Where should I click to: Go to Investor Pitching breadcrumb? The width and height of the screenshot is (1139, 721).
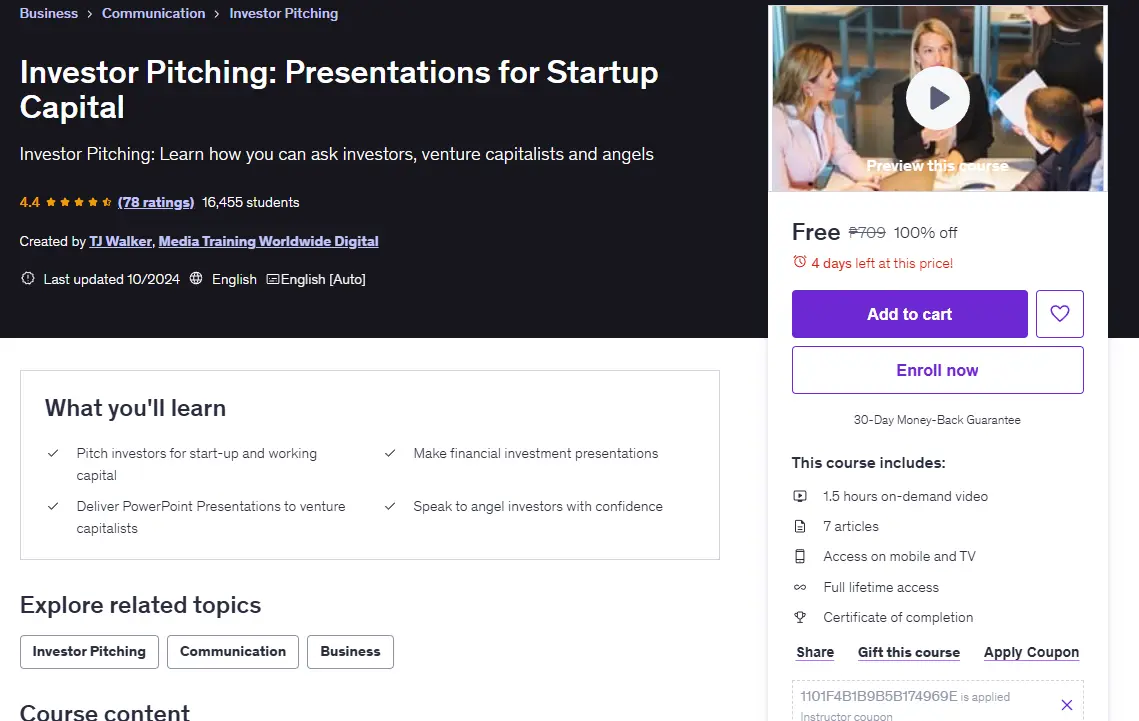283,13
